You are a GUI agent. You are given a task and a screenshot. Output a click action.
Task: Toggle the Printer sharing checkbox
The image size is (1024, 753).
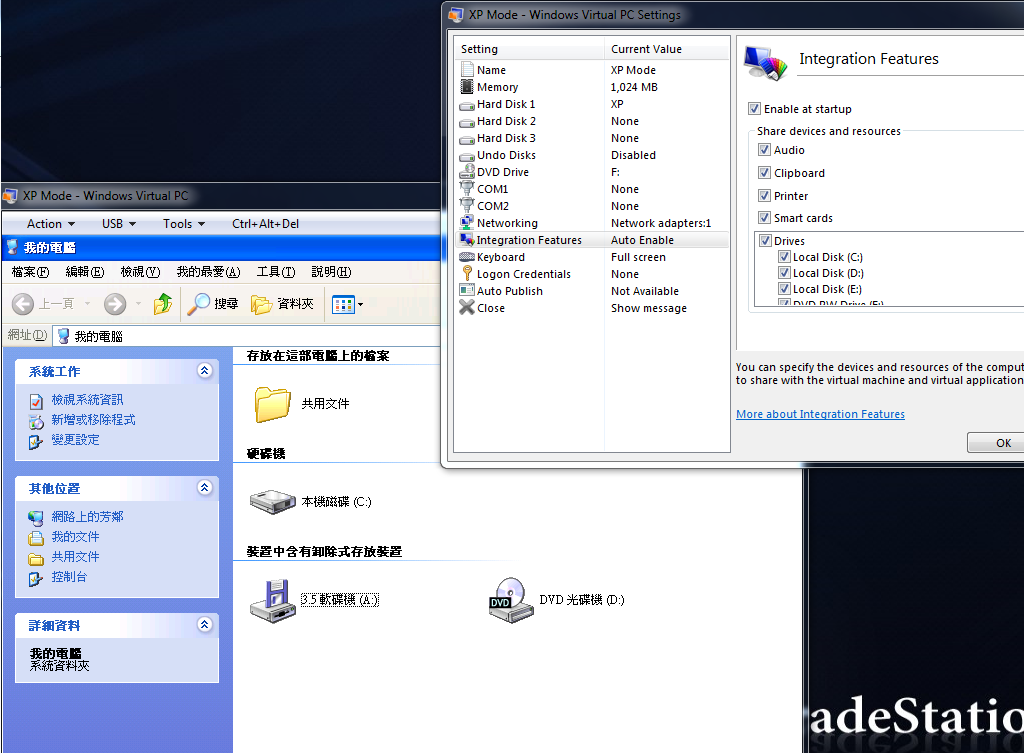764,195
